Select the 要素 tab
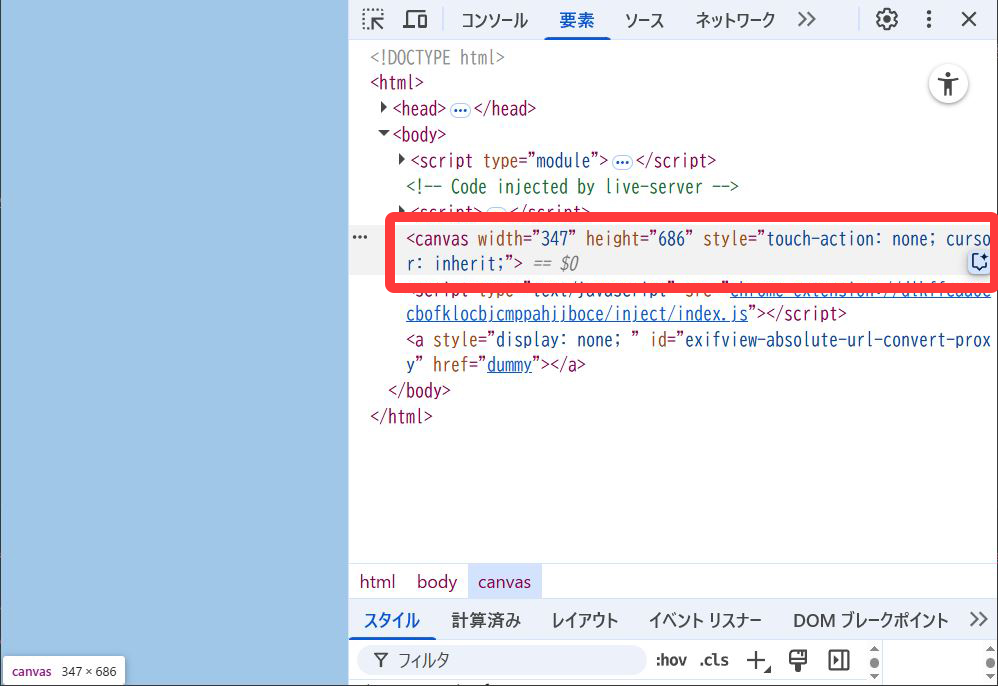This screenshot has width=998, height=686. tap(577, 20)
